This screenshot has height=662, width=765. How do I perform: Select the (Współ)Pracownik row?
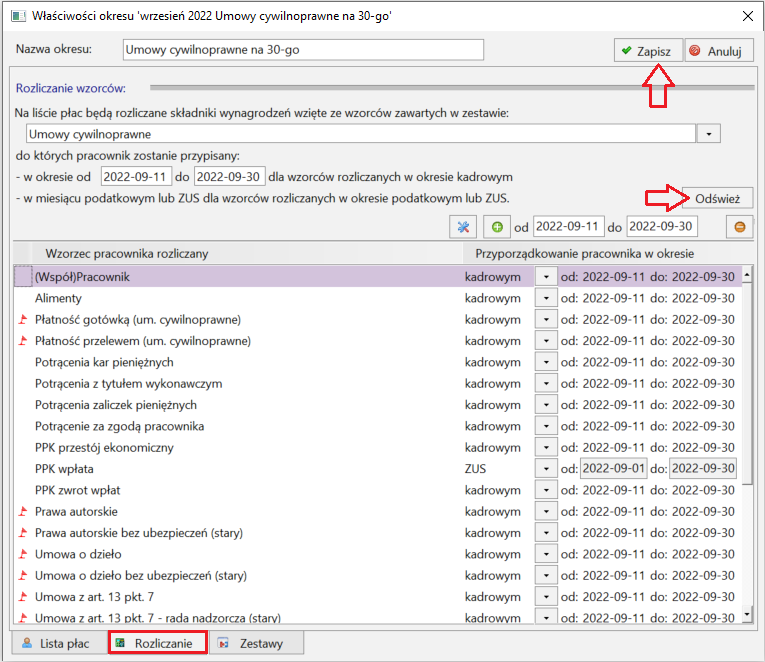tap(378, 277)
